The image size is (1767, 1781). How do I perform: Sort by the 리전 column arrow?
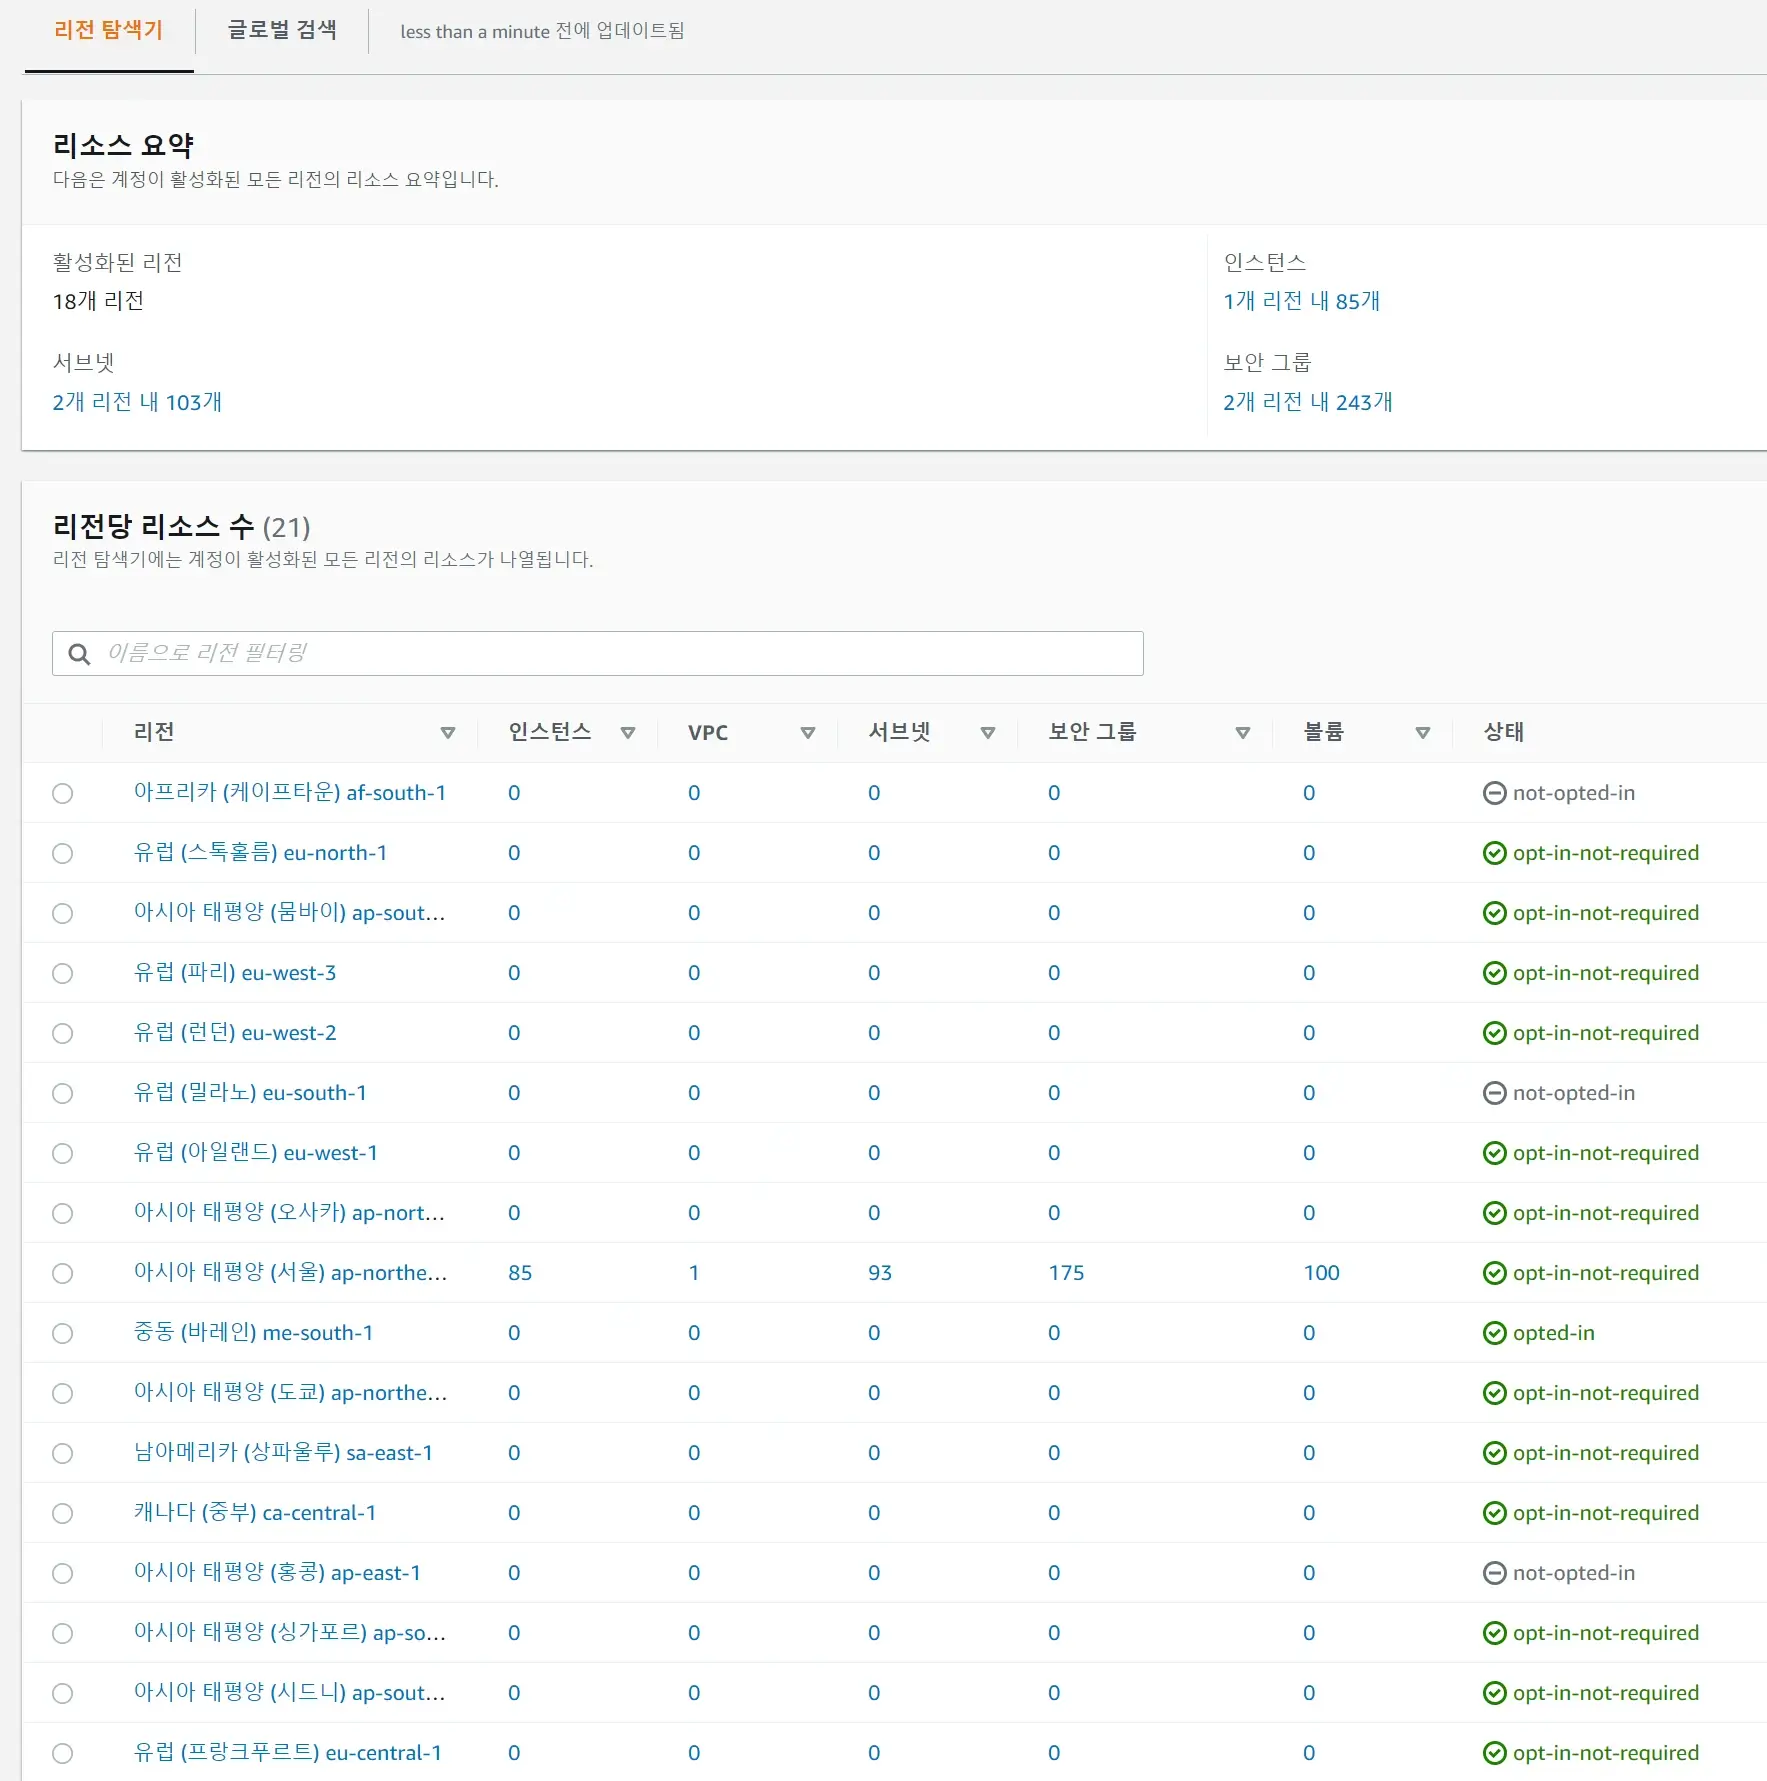point(448,733)
